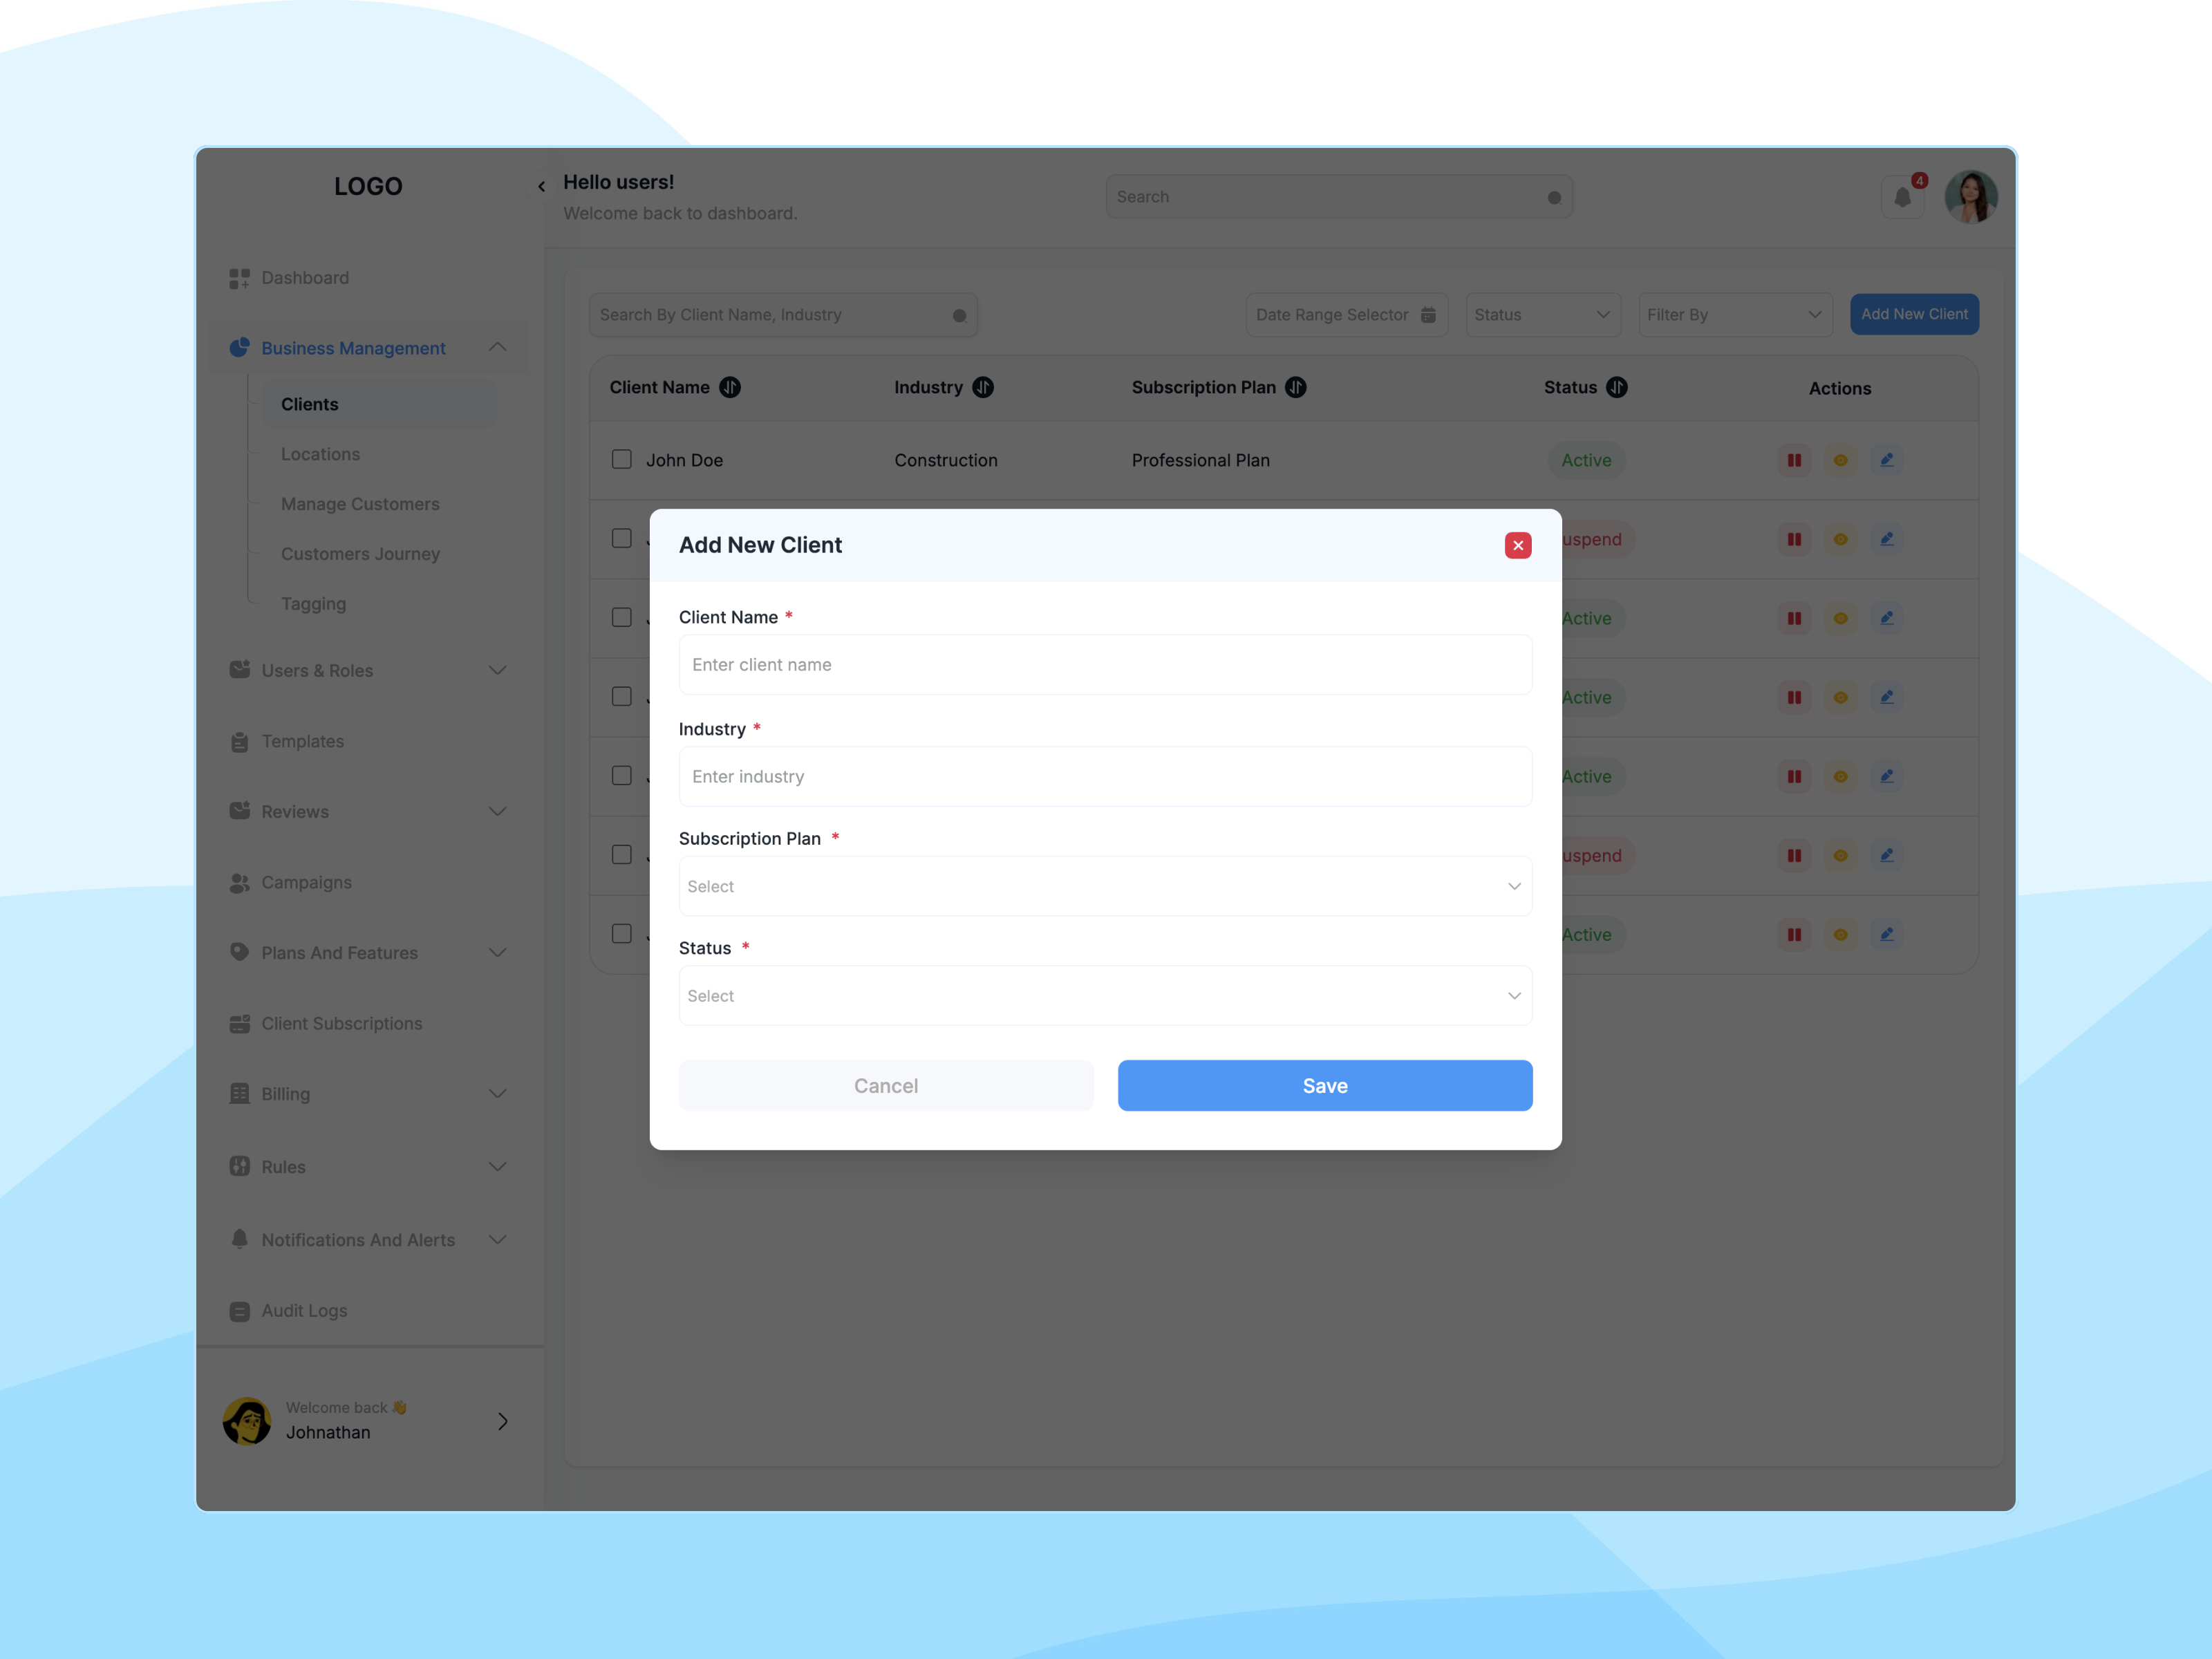Click the Dashboard icon in sidebar
Image resolution: width=2212 pixels, height=1659 pixels.
(239, 278)
